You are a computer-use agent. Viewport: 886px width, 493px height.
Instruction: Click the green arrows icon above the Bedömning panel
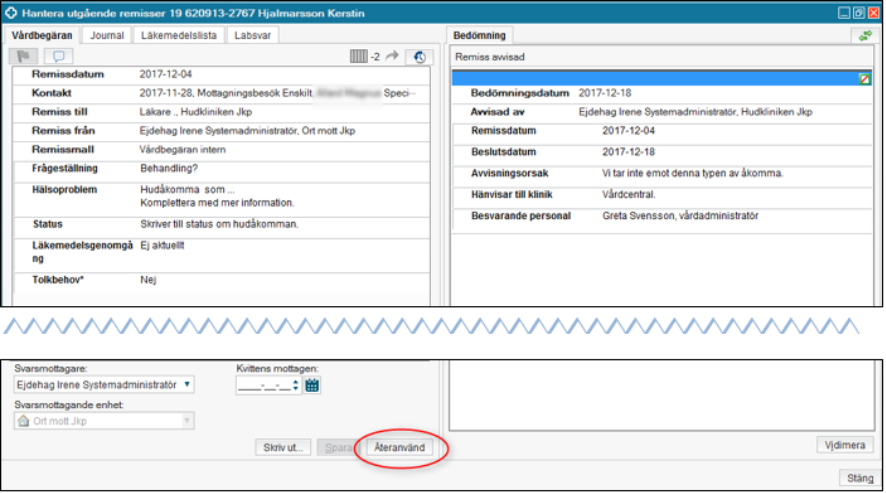pyautogui.click(x=864, y=35)
